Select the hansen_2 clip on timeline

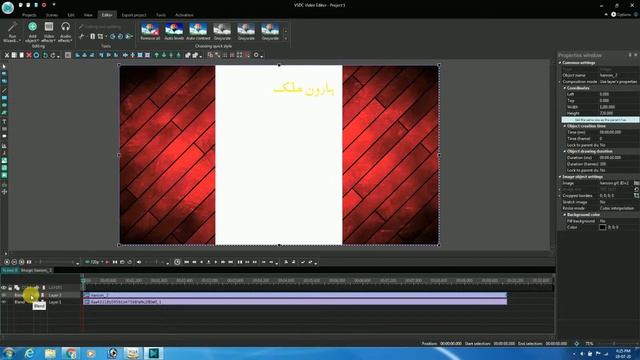point(295,295)
